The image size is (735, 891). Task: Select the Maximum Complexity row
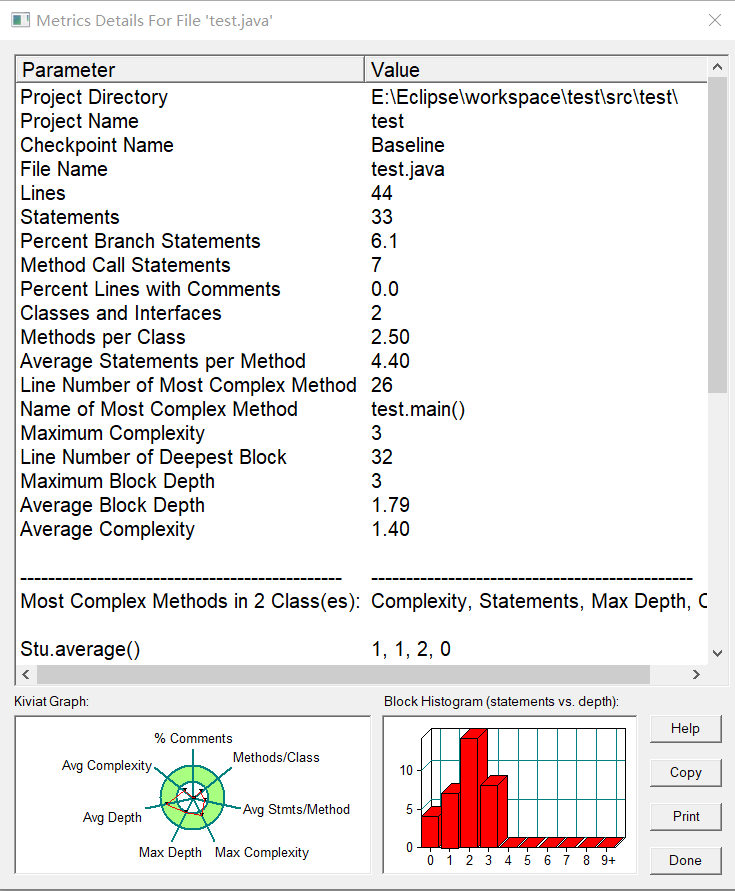point(362,433)
